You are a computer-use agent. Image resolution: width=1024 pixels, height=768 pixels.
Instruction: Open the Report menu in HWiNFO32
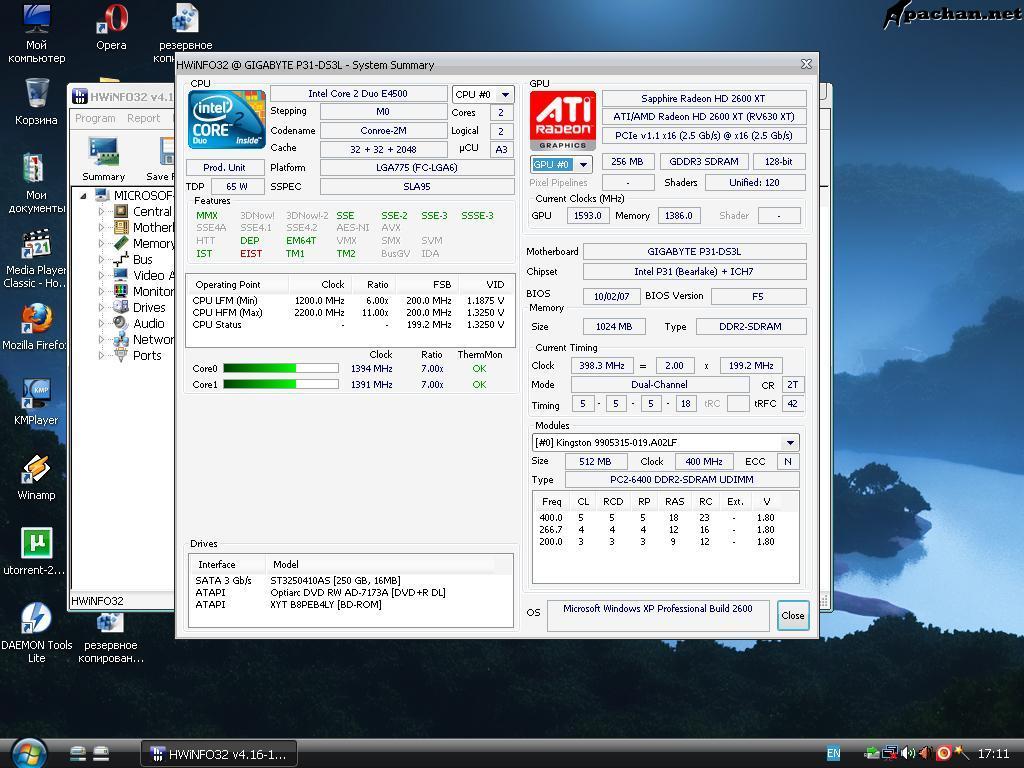pyautogui.click(x=143, y=118)
